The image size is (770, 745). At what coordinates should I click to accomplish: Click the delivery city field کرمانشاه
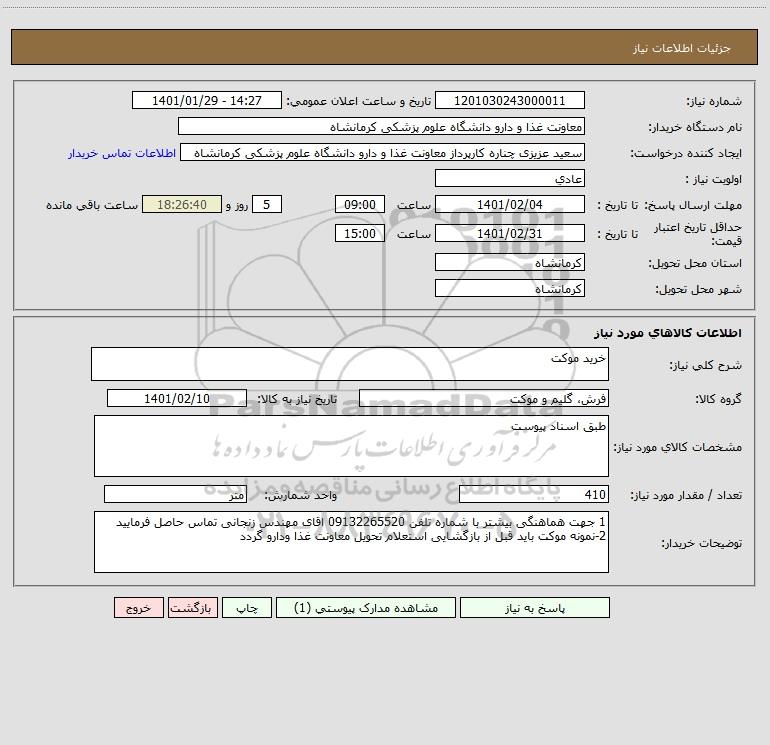coord(510,289)
